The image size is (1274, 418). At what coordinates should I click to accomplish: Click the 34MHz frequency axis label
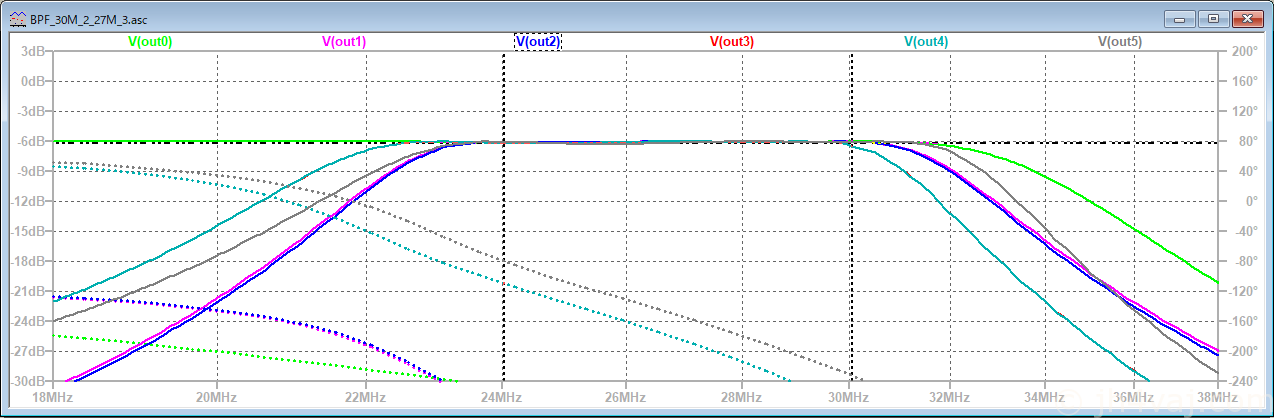(1043, 398)
